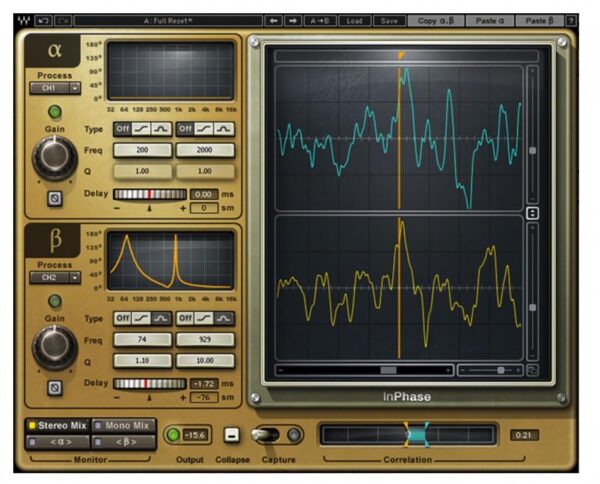Screen dimensions: 600x484
Task: Click the Waves logo icon
Action: point(24,21)
